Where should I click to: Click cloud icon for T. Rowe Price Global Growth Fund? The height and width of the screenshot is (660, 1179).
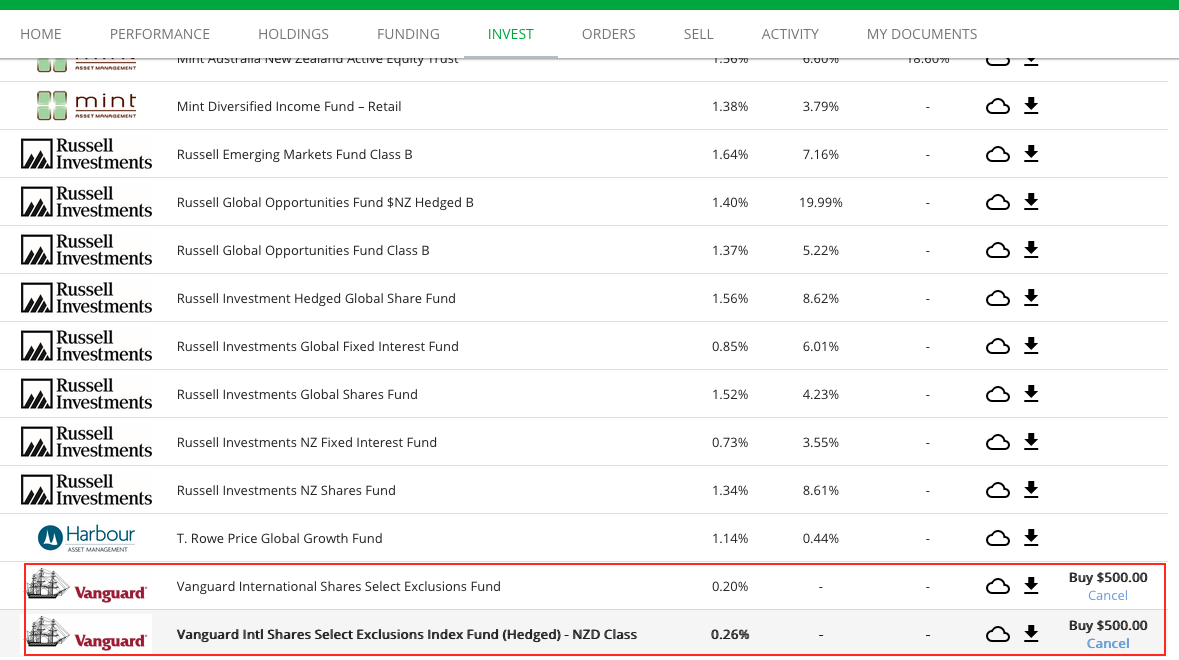997,538
